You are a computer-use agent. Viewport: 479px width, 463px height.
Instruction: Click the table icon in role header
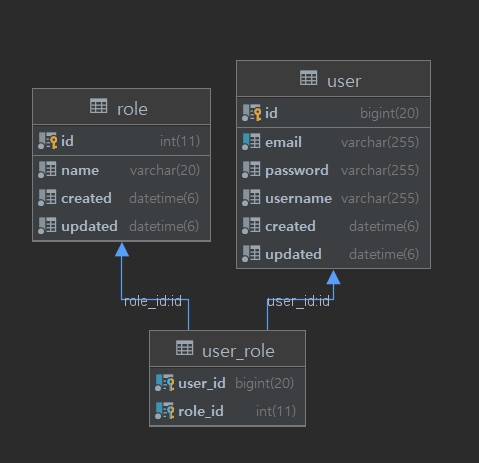[x=99, y=106]
